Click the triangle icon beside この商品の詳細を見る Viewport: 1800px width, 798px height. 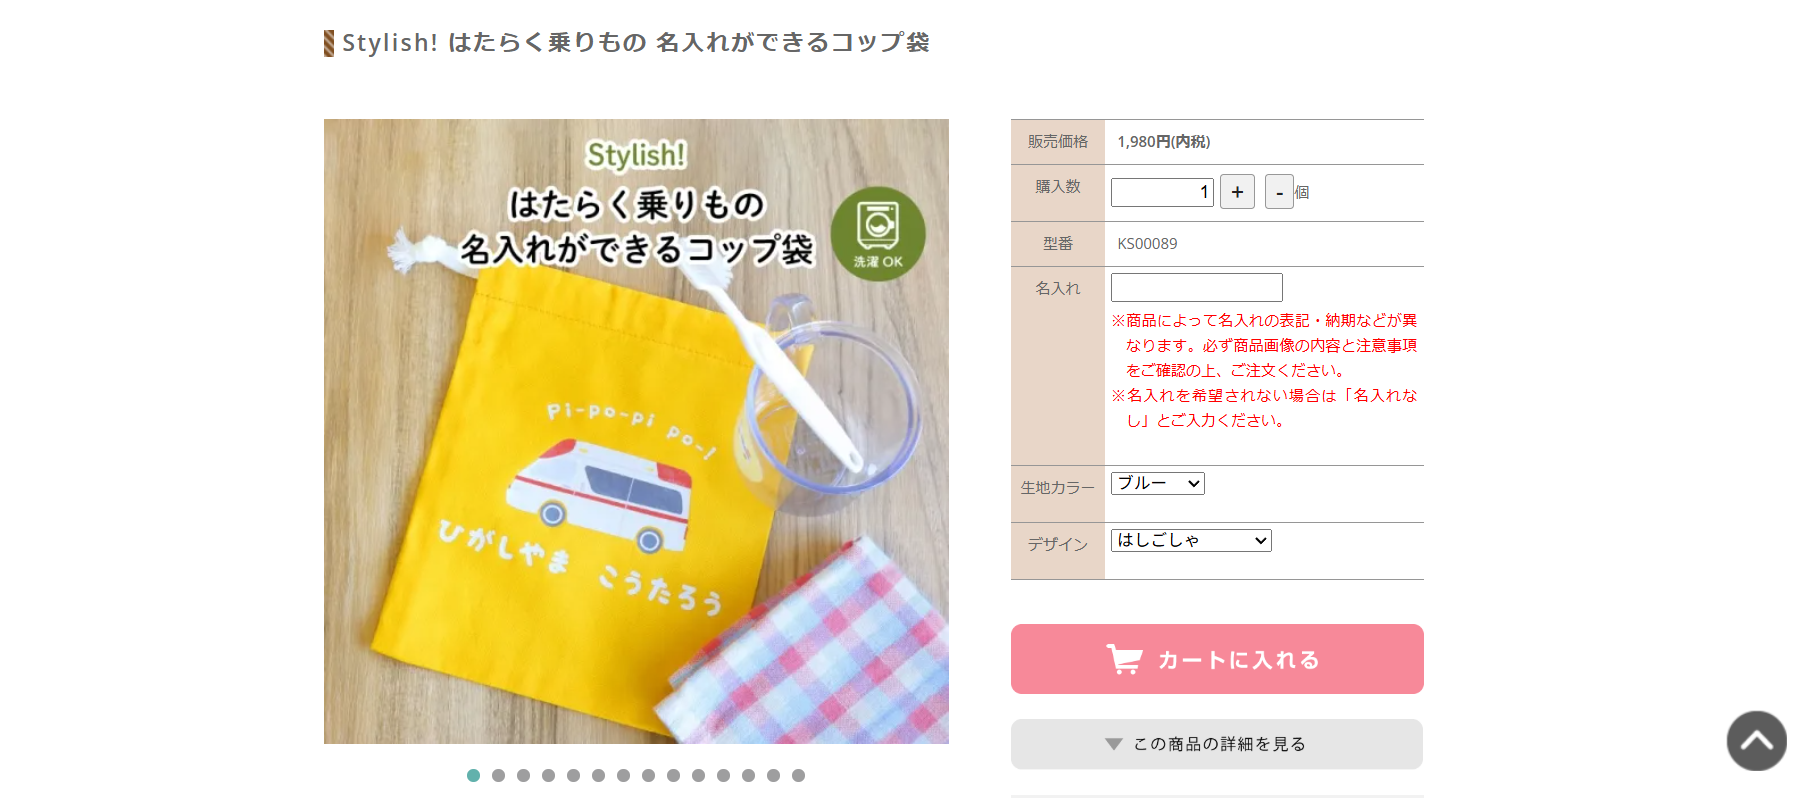pos(1114,744)
